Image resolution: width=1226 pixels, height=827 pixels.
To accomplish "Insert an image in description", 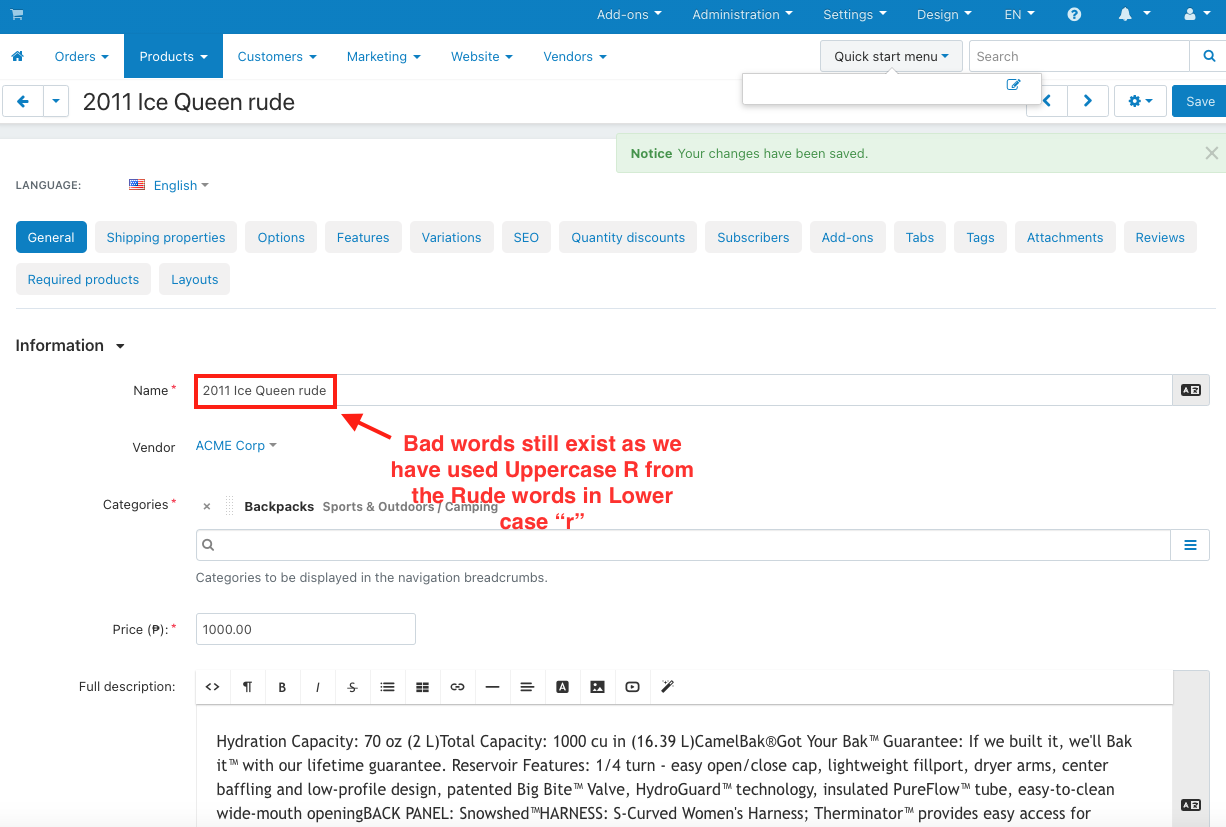I will 597,687.
